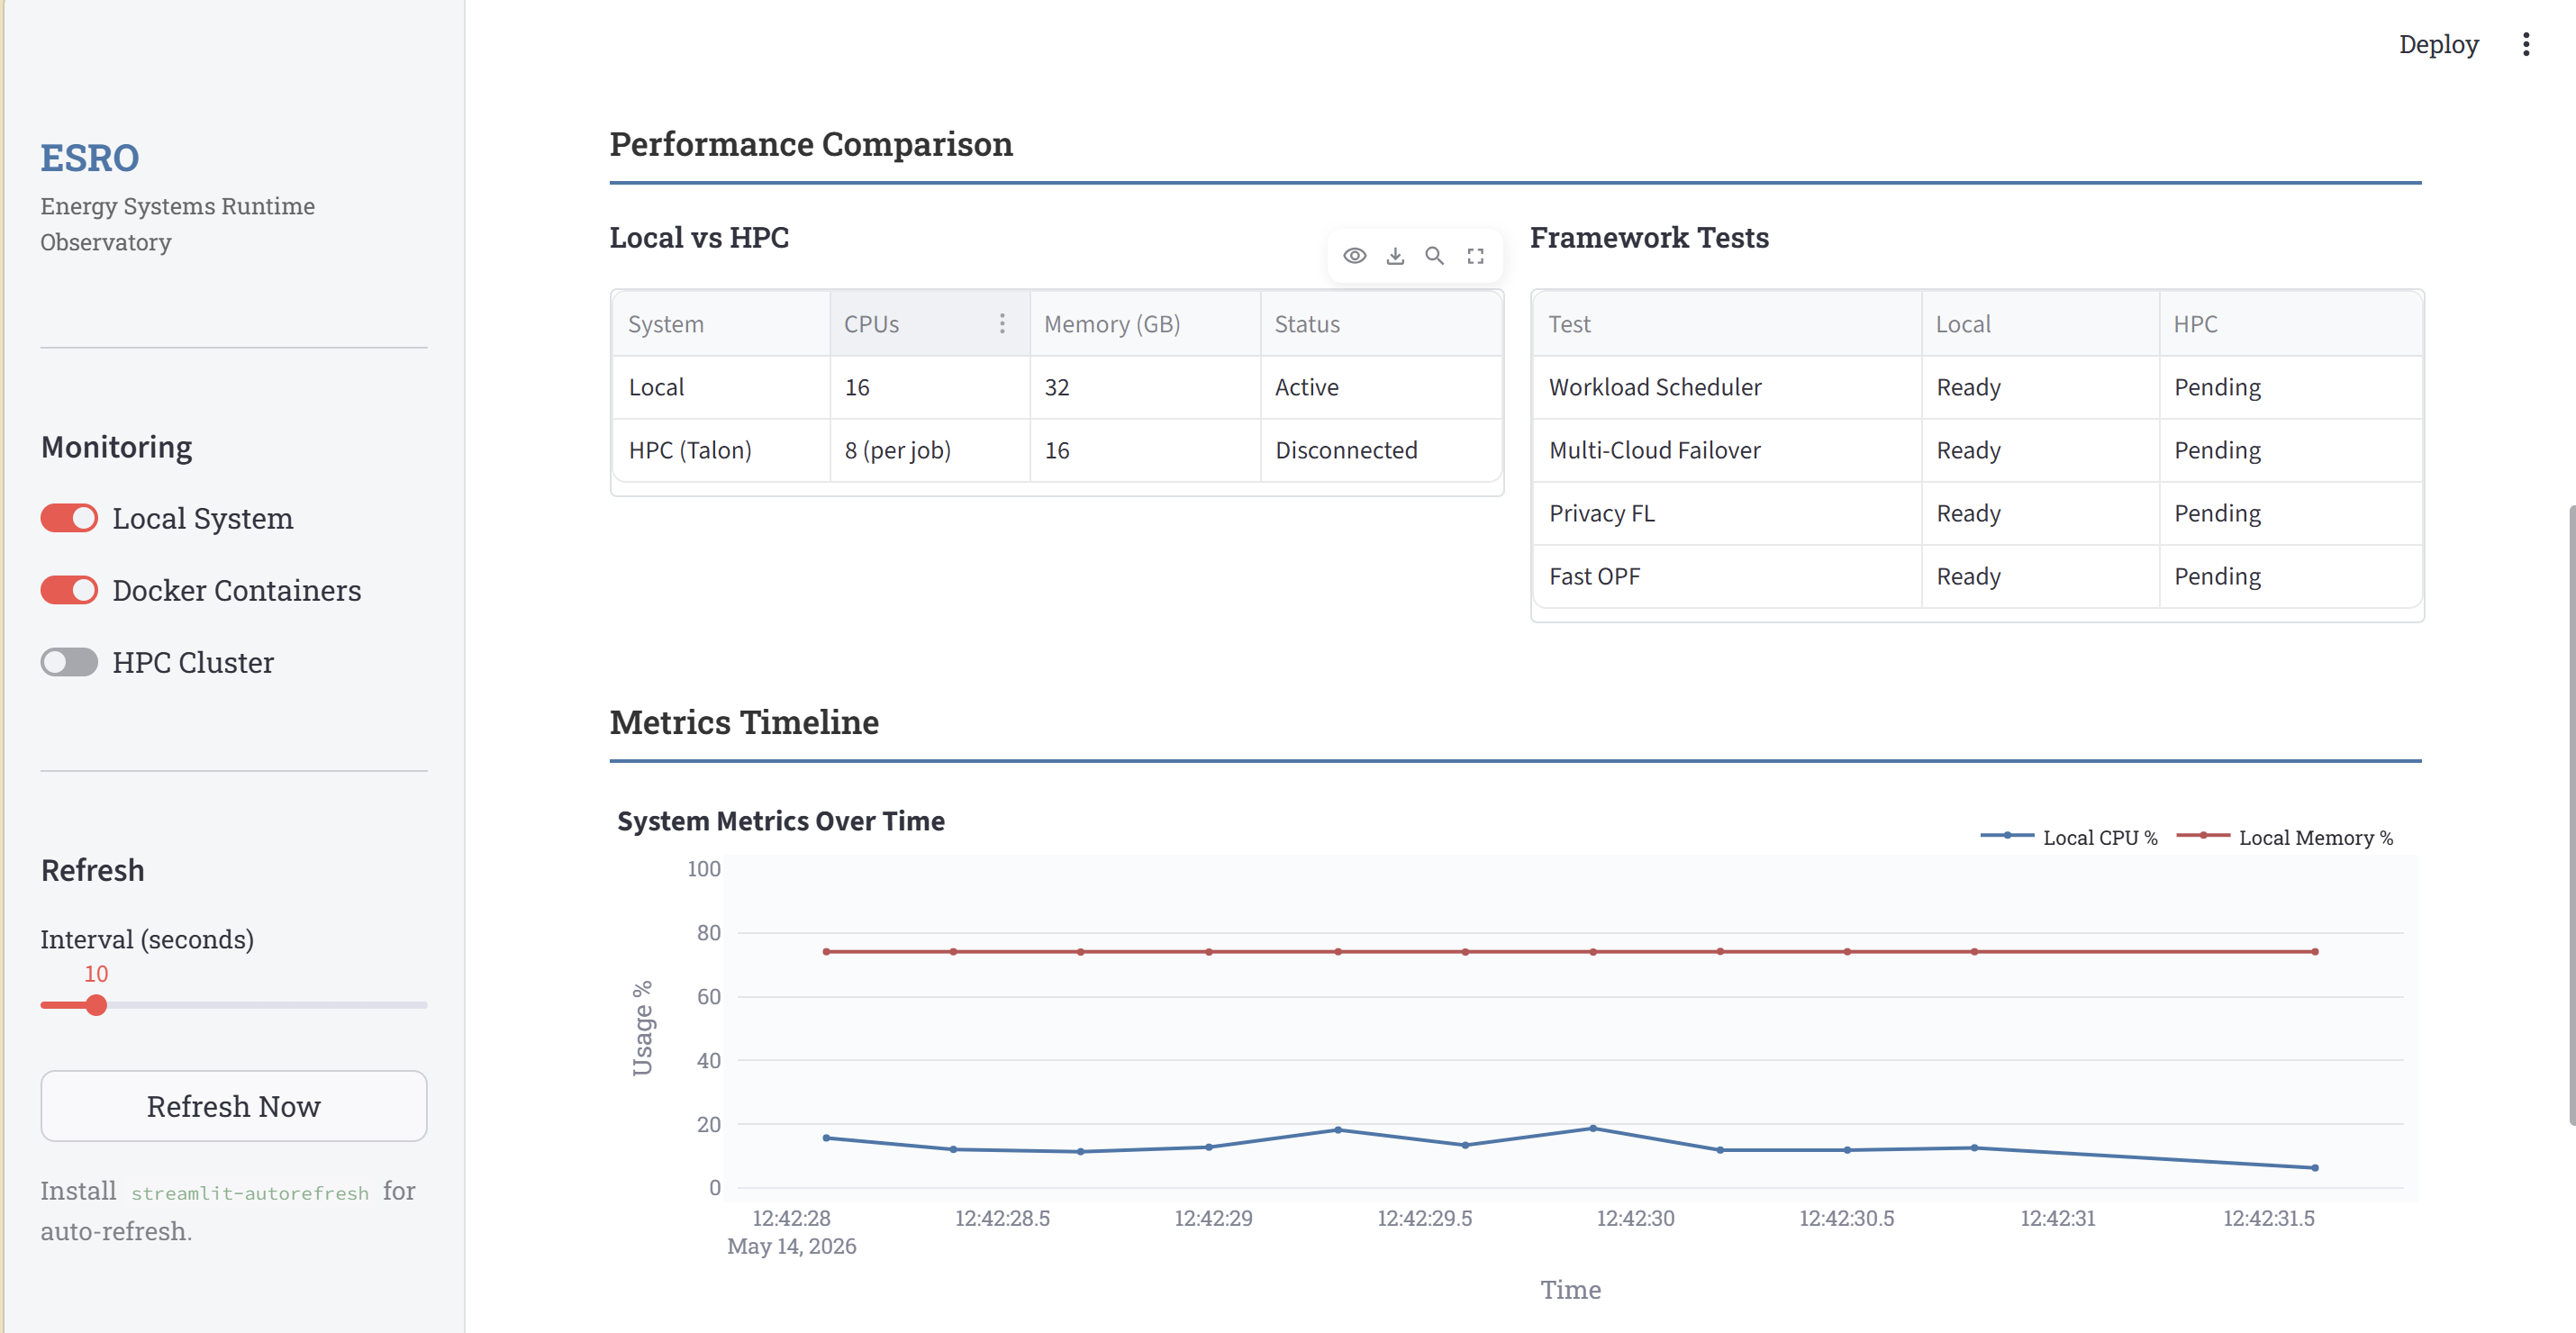Screen dimensions: 2576x1333
Task: Enable HPC Cluster monitoring toggle
Action: coord(69,662)
